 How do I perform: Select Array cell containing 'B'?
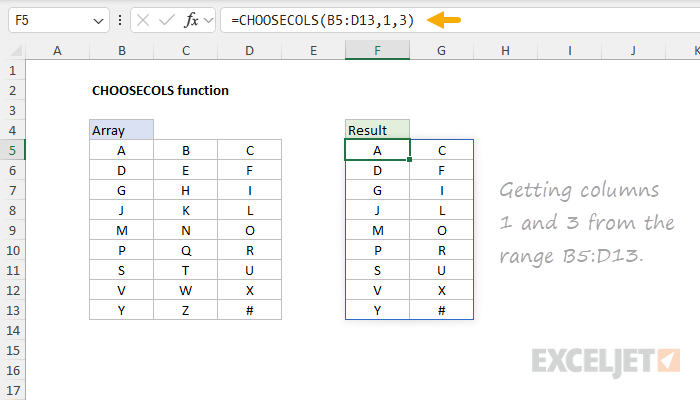tap(186, 150)
